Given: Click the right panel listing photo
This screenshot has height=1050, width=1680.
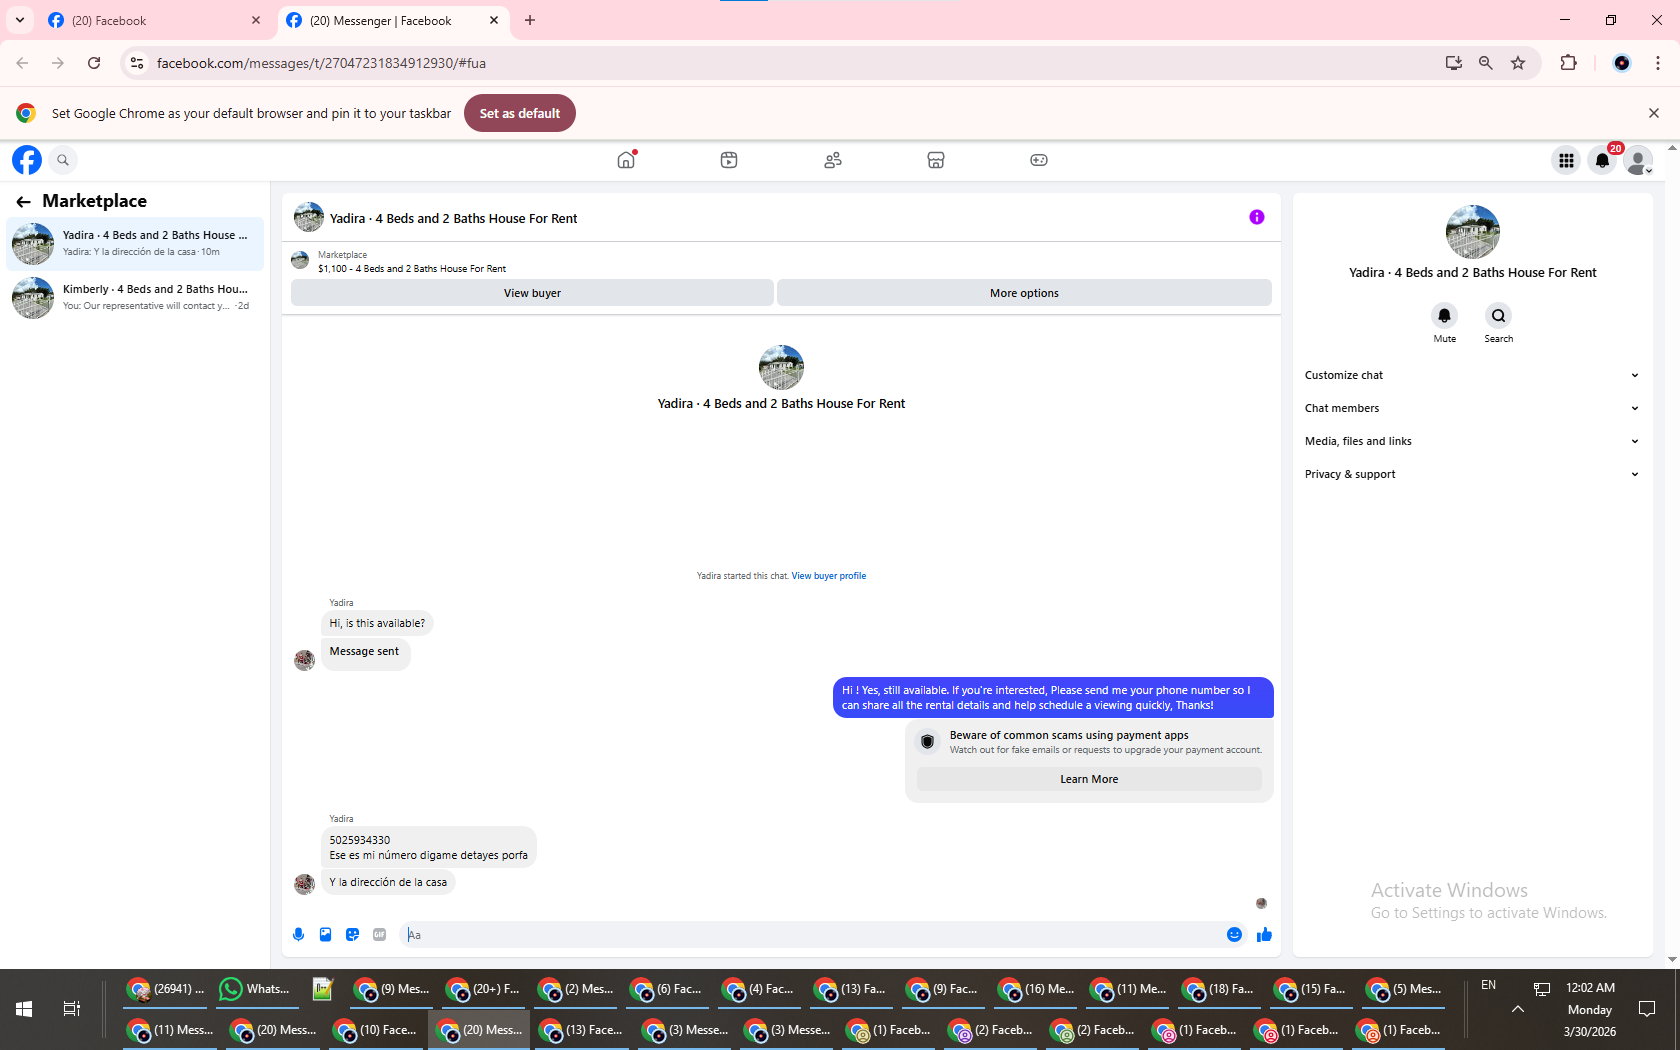Looking at the screenshot, I should (x=1473, y=232).
